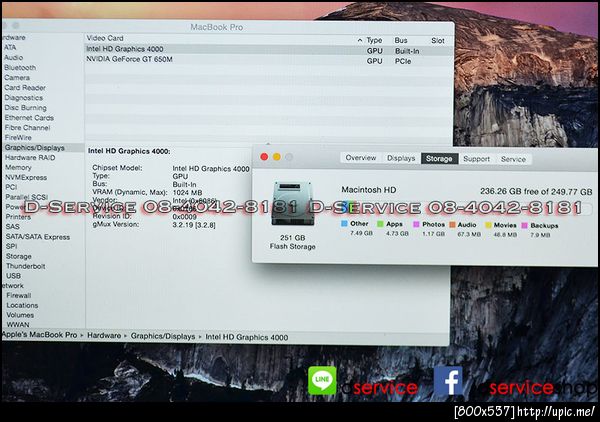600x422 pixels.
Task: Click the magenta Backups storage swatch
Action: click(525, 226)
